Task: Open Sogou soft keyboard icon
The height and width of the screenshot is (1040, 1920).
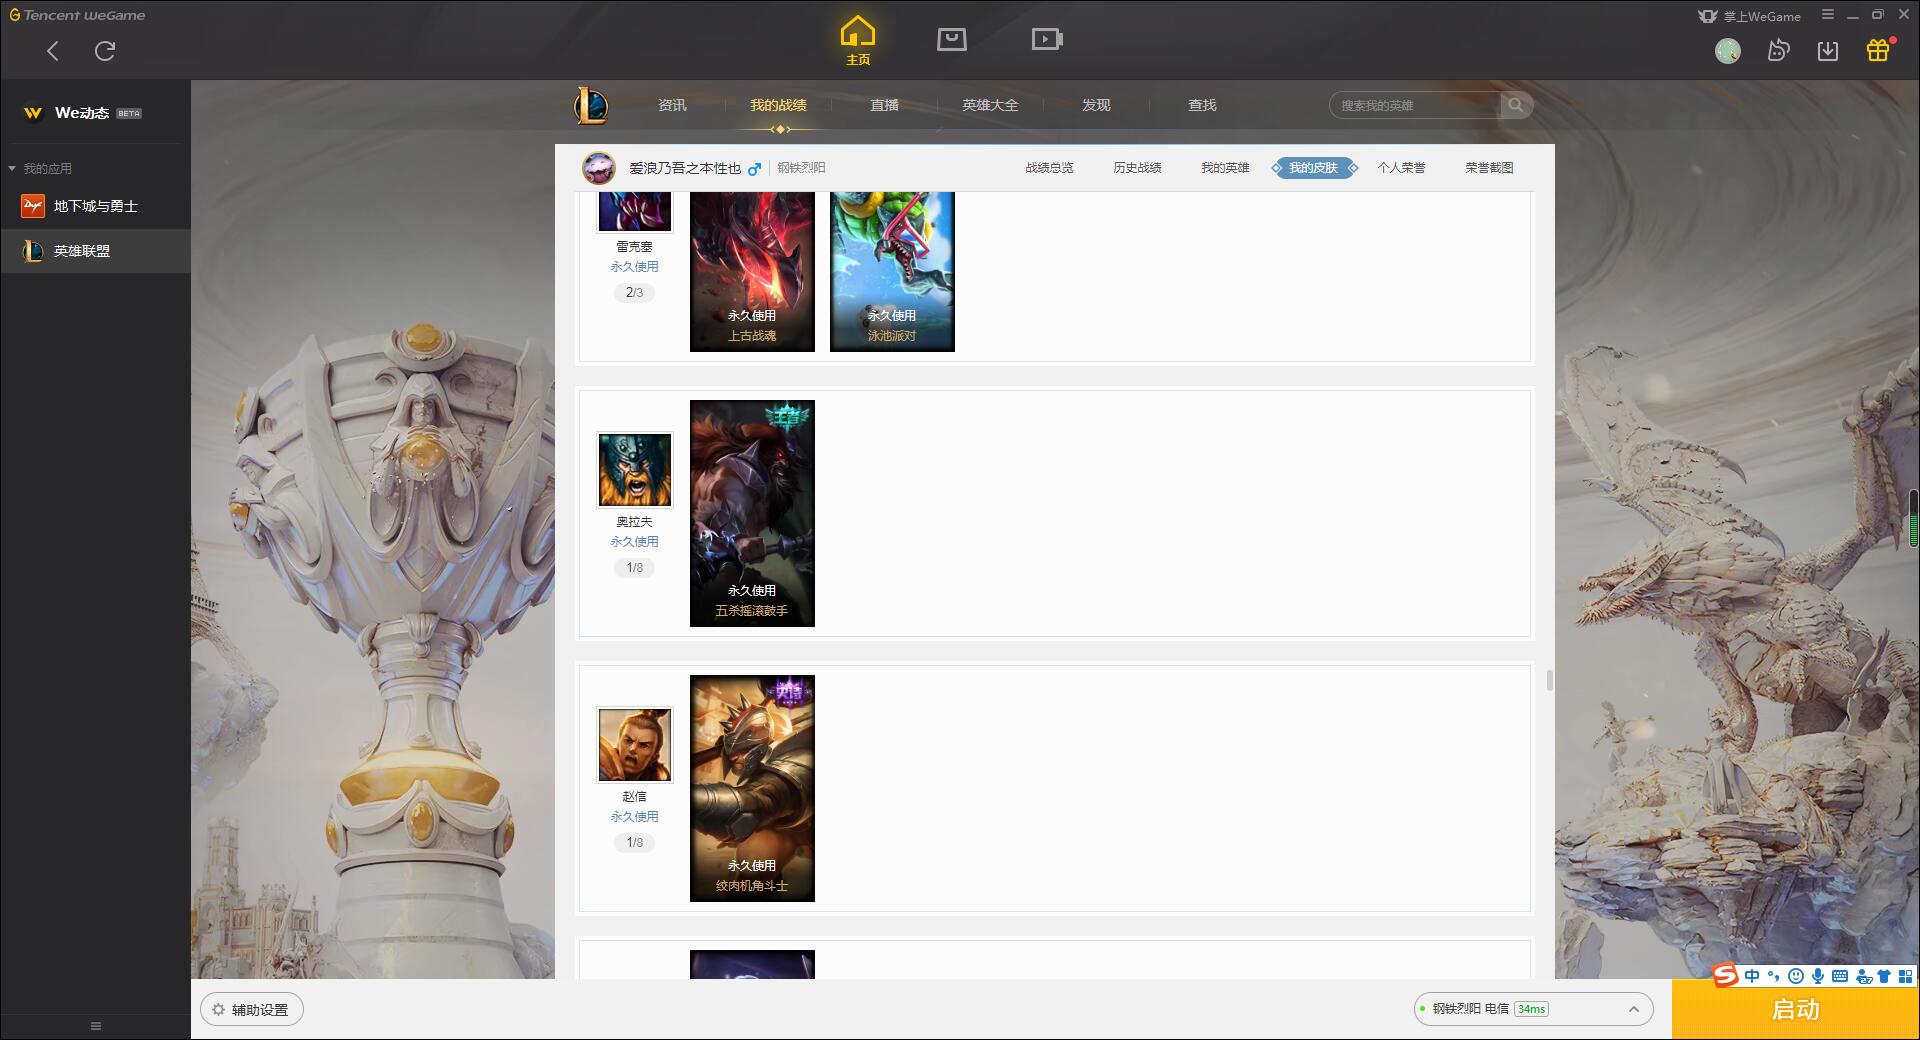Action: click(1840, 976)
